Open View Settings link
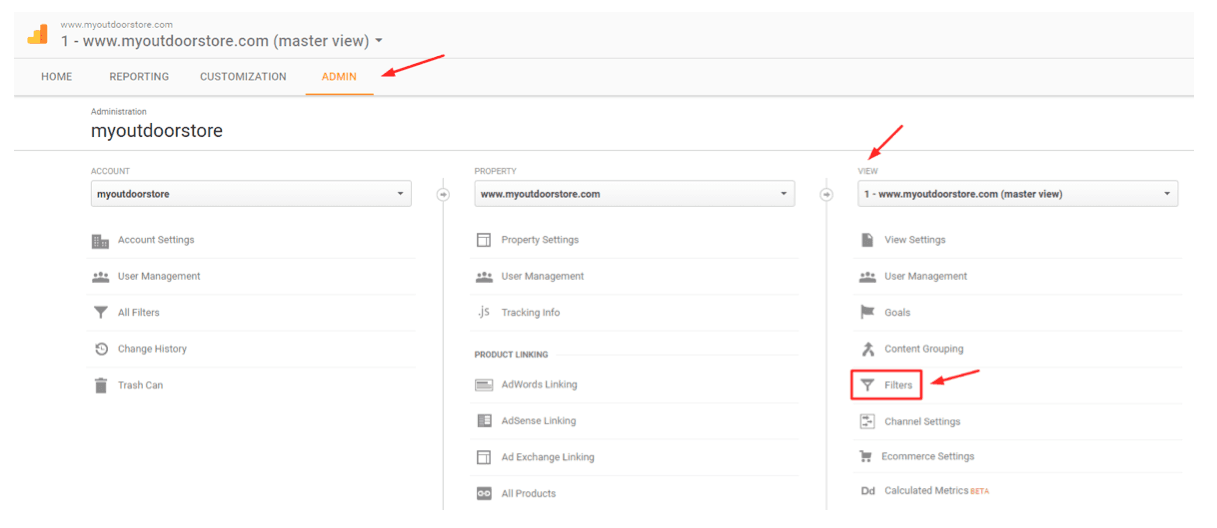Viewport: 1217px width, 528px height. (x=915, y=240)
